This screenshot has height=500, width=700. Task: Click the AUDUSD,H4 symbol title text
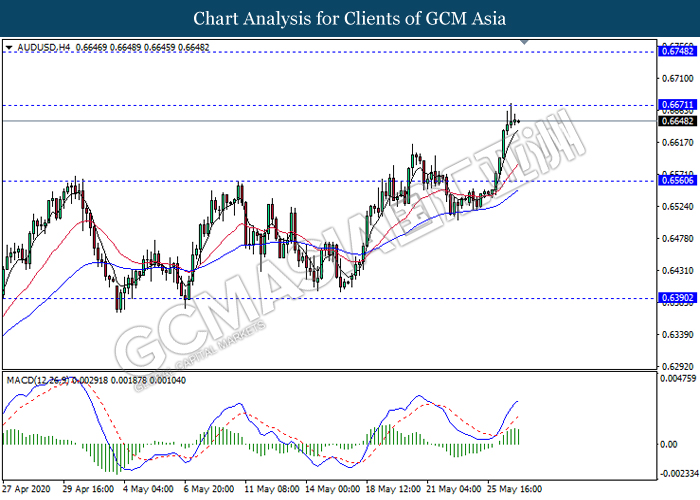click(44, 47)
